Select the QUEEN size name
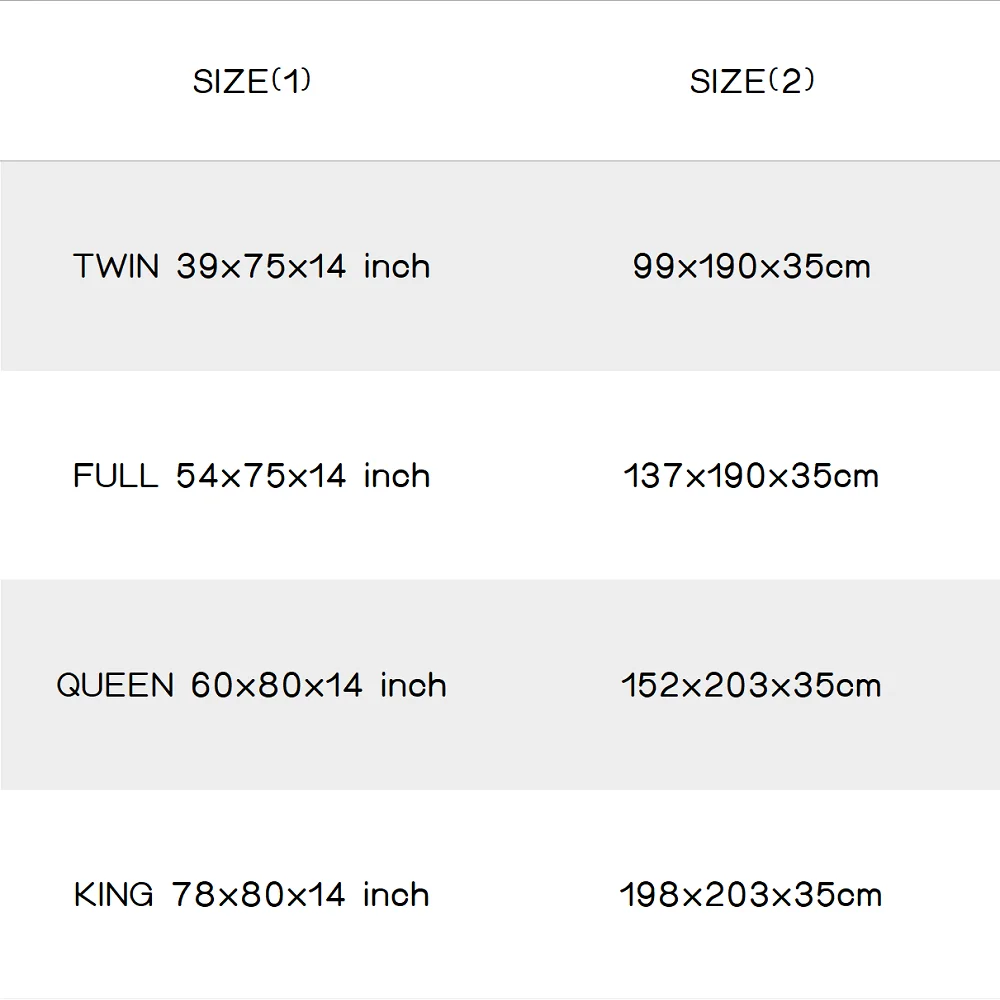This screenshot has height=1000, width=1000. [115, 686]
